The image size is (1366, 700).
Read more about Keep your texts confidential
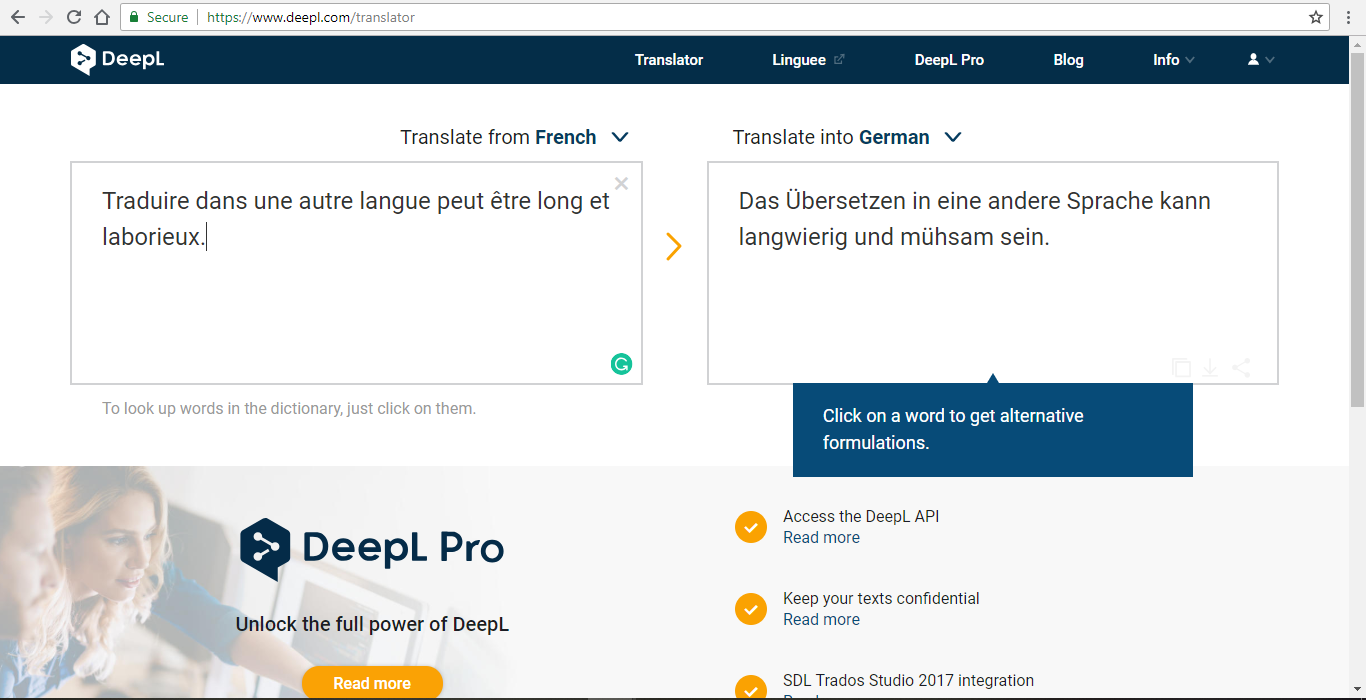point(821,620)
